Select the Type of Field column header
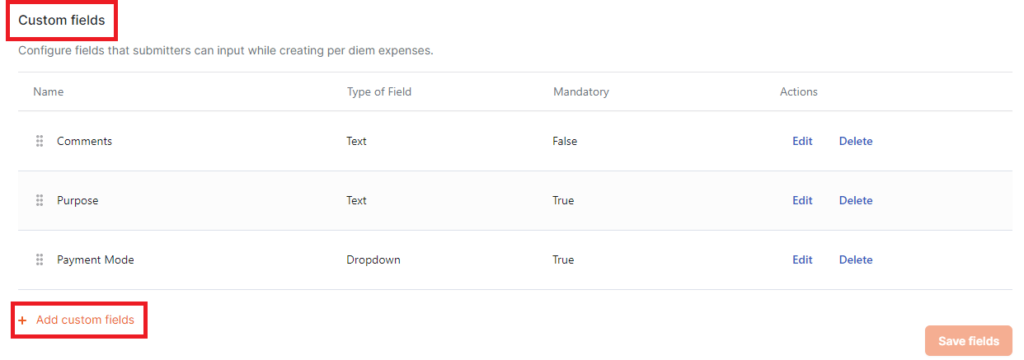The height and width of the screenshot is (360, 1024). [379, 92]
